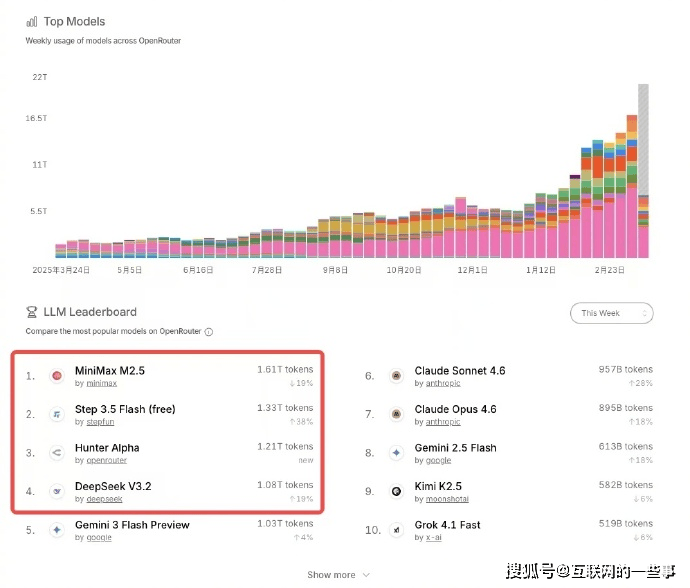Screen dimensions: 690x588
Task: Click the 2月23日 chart axis label
Action: [x=609, y=270]
